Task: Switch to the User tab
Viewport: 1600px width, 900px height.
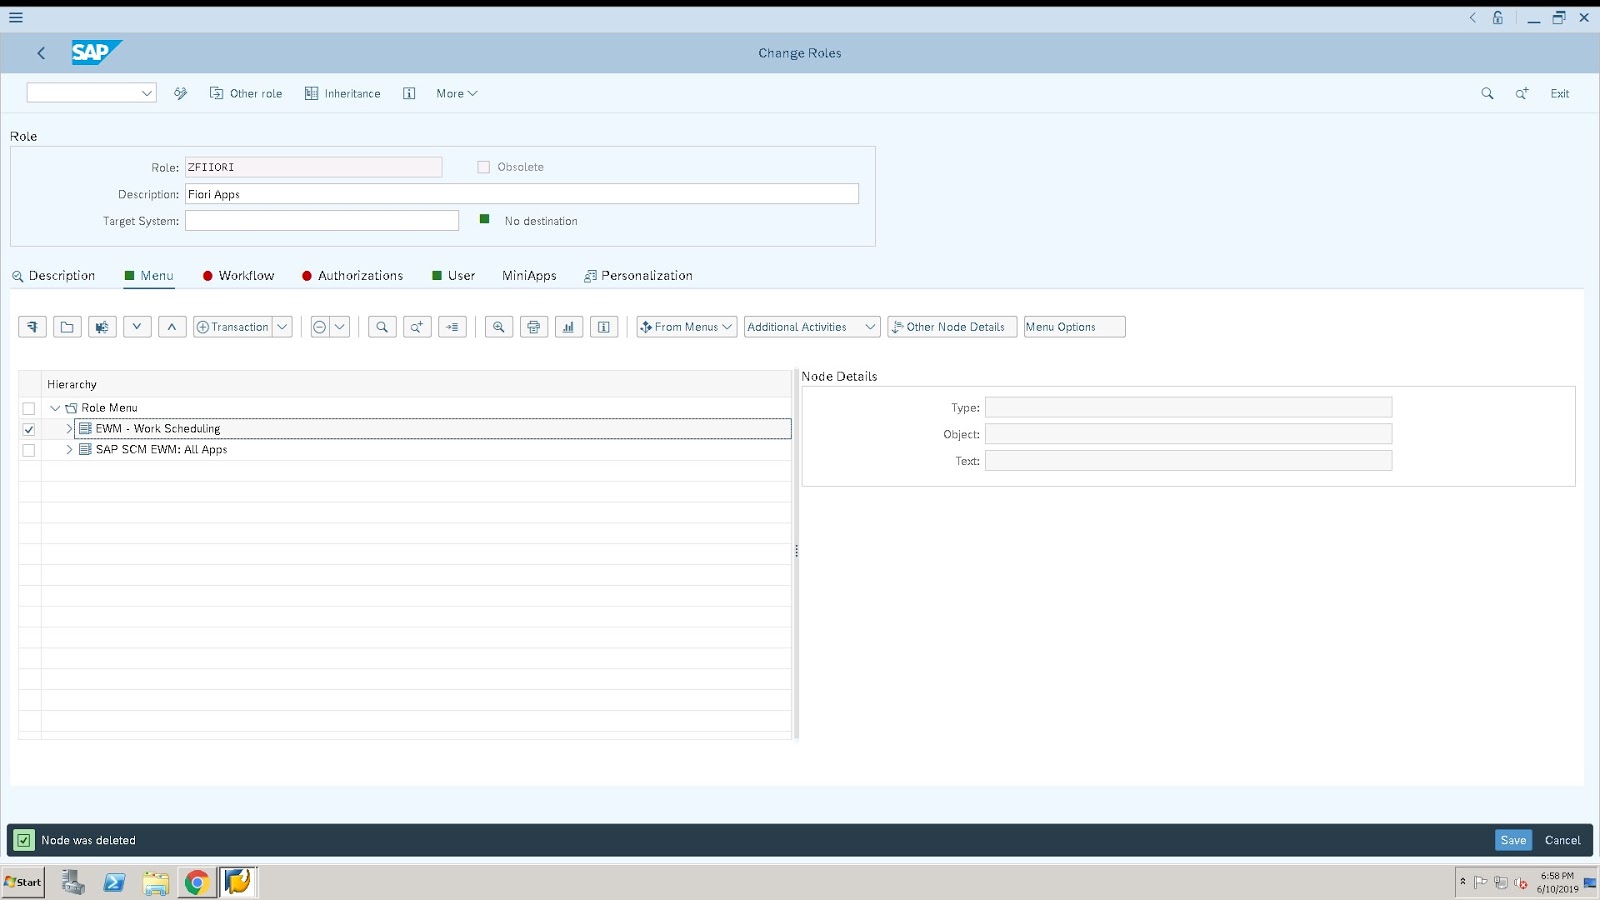Action: coord(454,276)
